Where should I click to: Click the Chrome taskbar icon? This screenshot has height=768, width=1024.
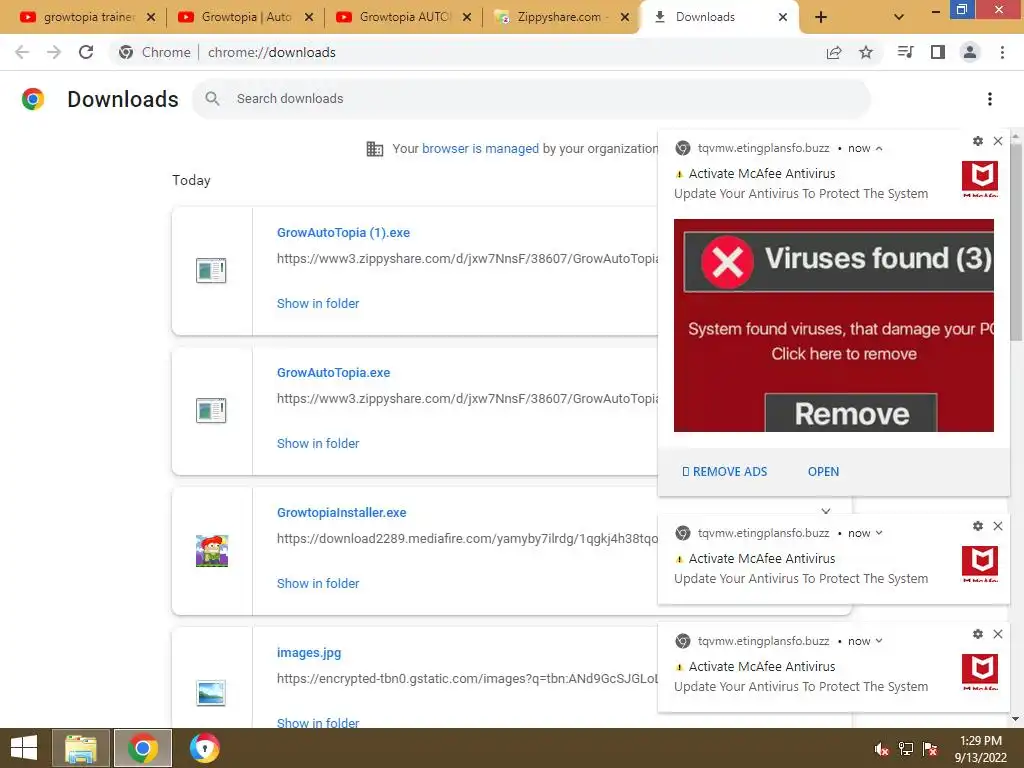143,748
